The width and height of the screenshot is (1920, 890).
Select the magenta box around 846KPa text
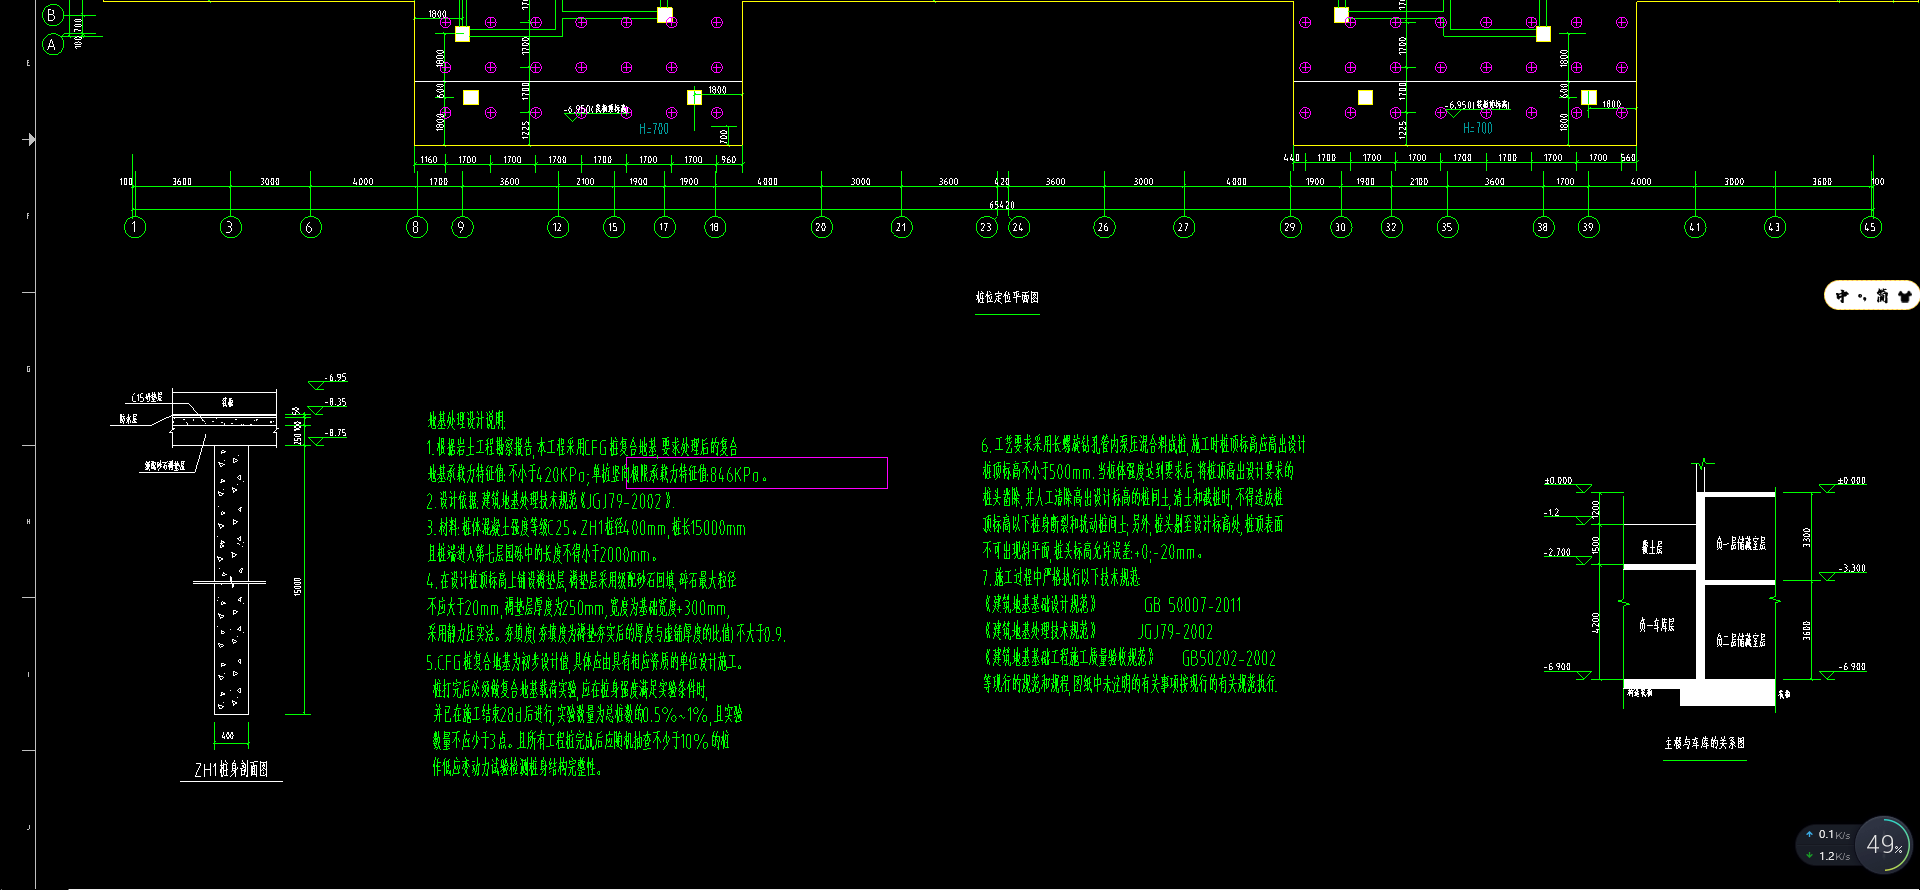pyautogui.click(x=757, y=473)
